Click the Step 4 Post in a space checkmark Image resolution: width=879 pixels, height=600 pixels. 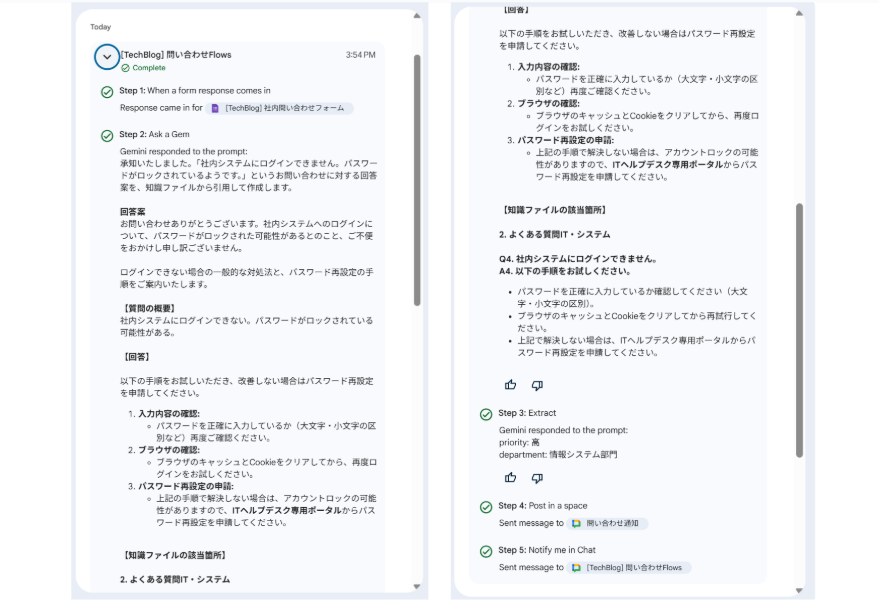tap(486, 507)
